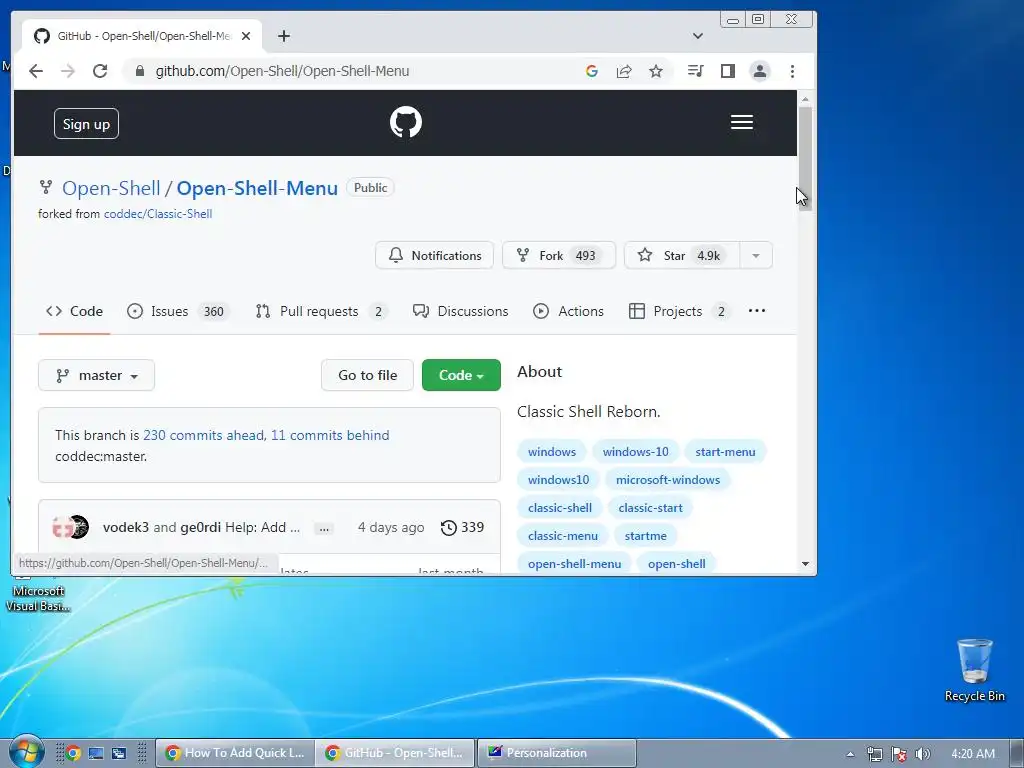Open the Open-Shell owner link
Screen dimensions: 1024x768
111,188
